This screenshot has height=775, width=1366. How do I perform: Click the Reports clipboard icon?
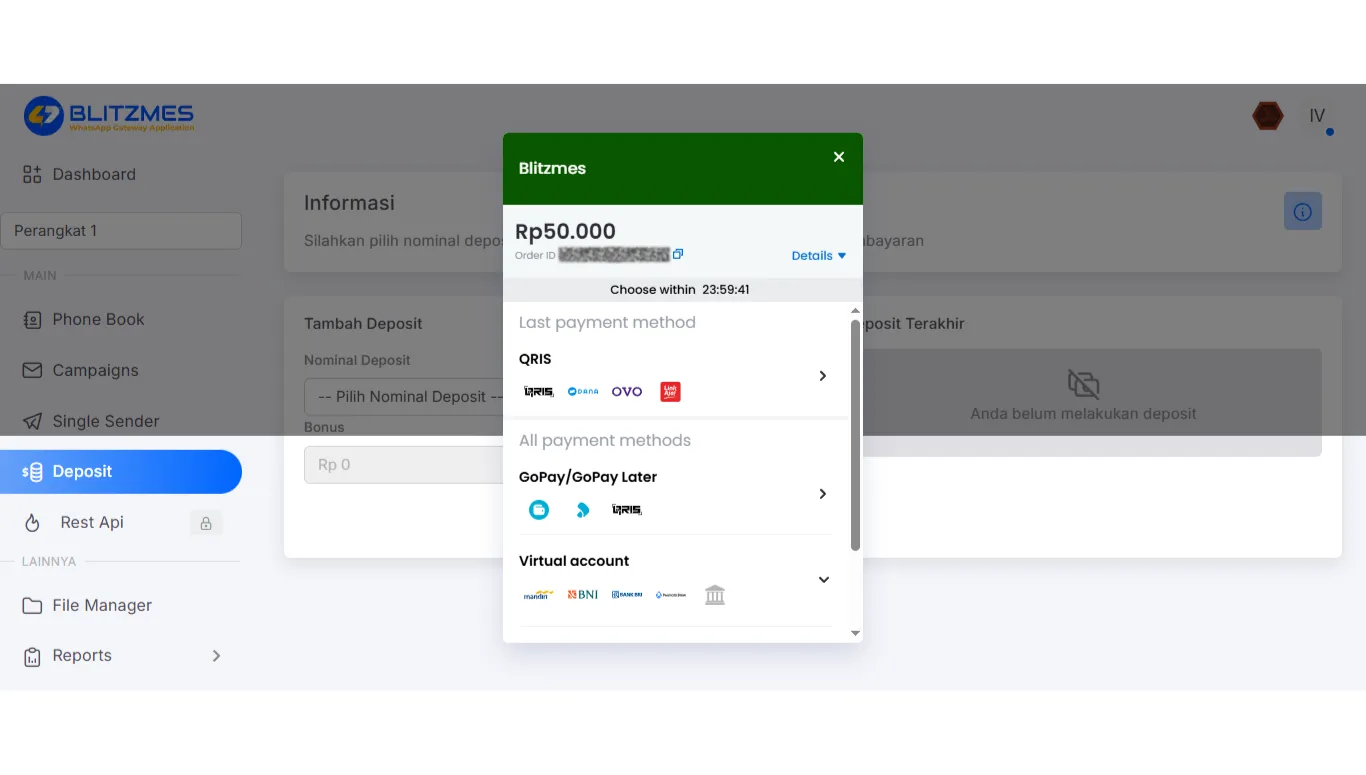point(32,656)
